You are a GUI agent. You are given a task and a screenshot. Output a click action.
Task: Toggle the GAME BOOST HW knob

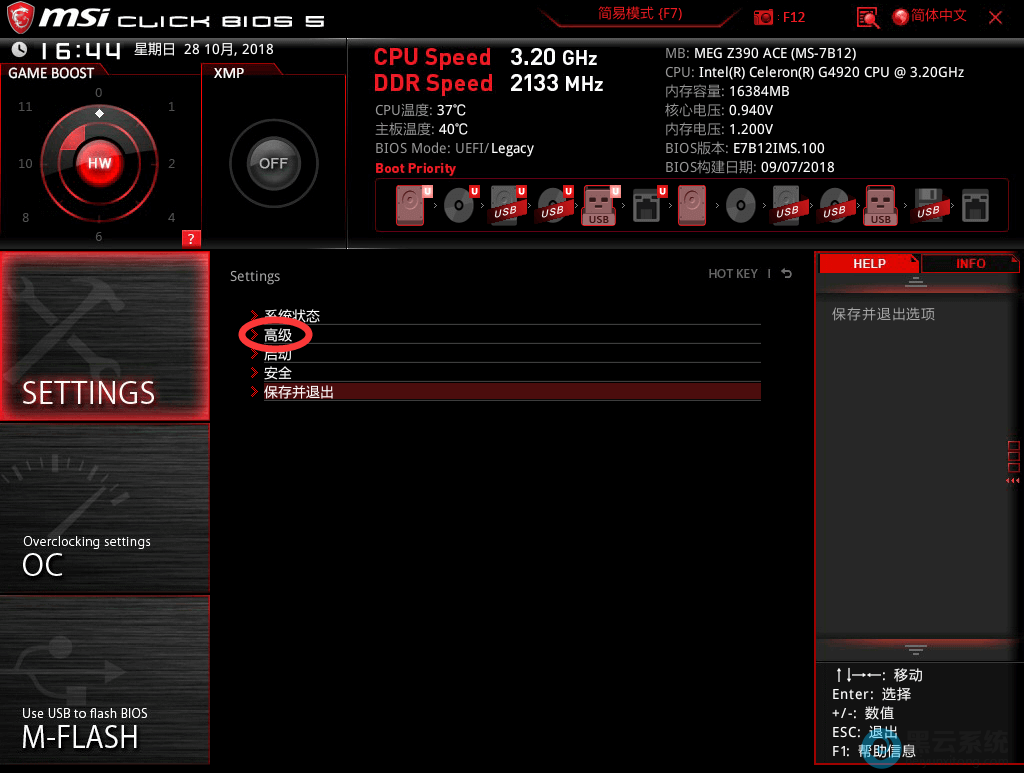pos(99,163)
